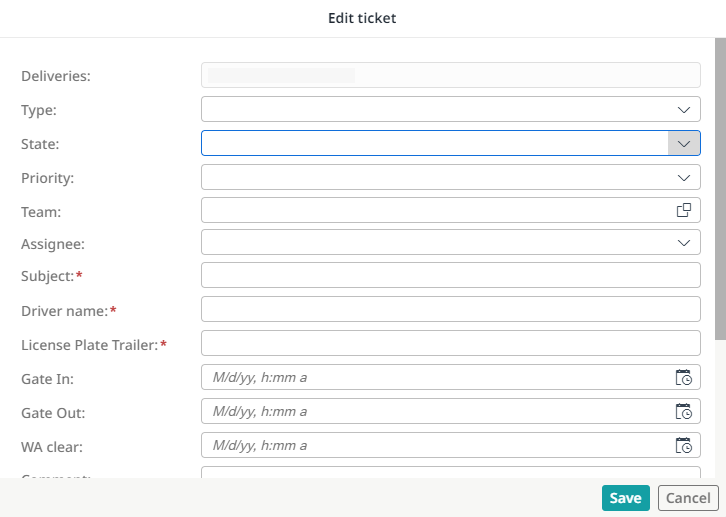Screen dimensions: 726x517
Task: Click the 'License Plate Trailer:' label
Action: [x=90, y=345]
